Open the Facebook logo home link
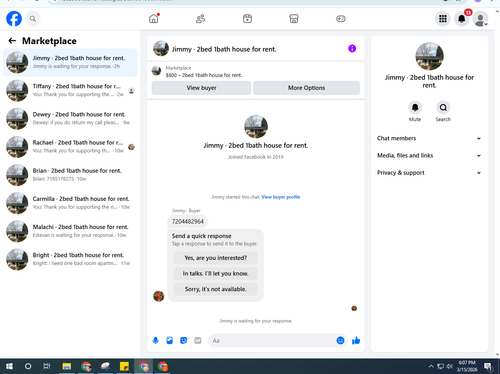This screenshot has height=374, width=500. point(14,19)
